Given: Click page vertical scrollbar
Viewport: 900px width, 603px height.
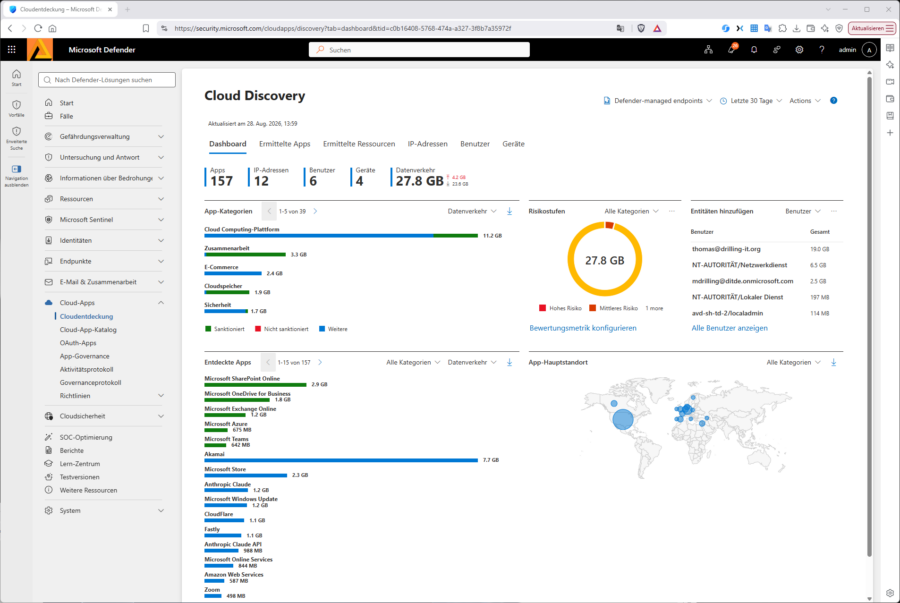Looking at the screenshot, I should (x=869, y=317).
